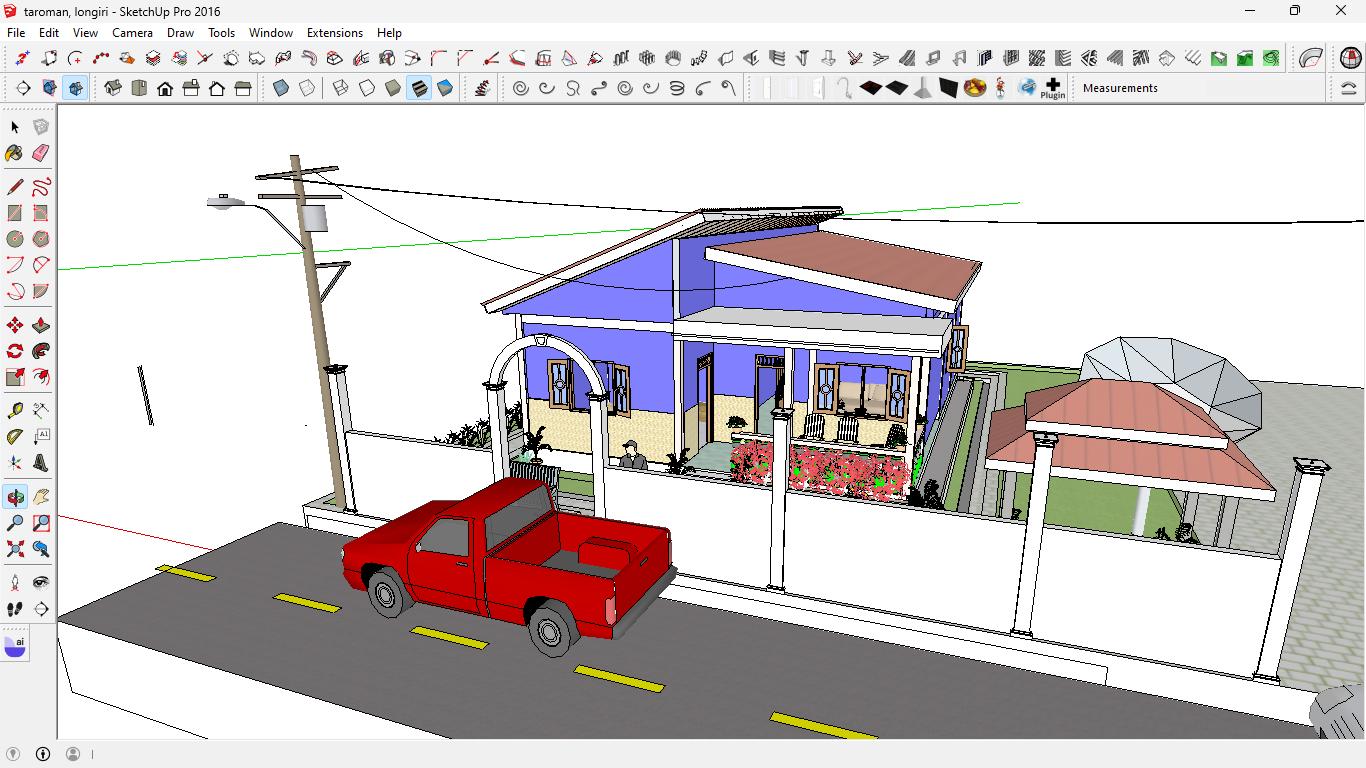The width and height of the screenshot is (1366, 768).
Task: Click the Plugin button
Action: (1053, 88)
